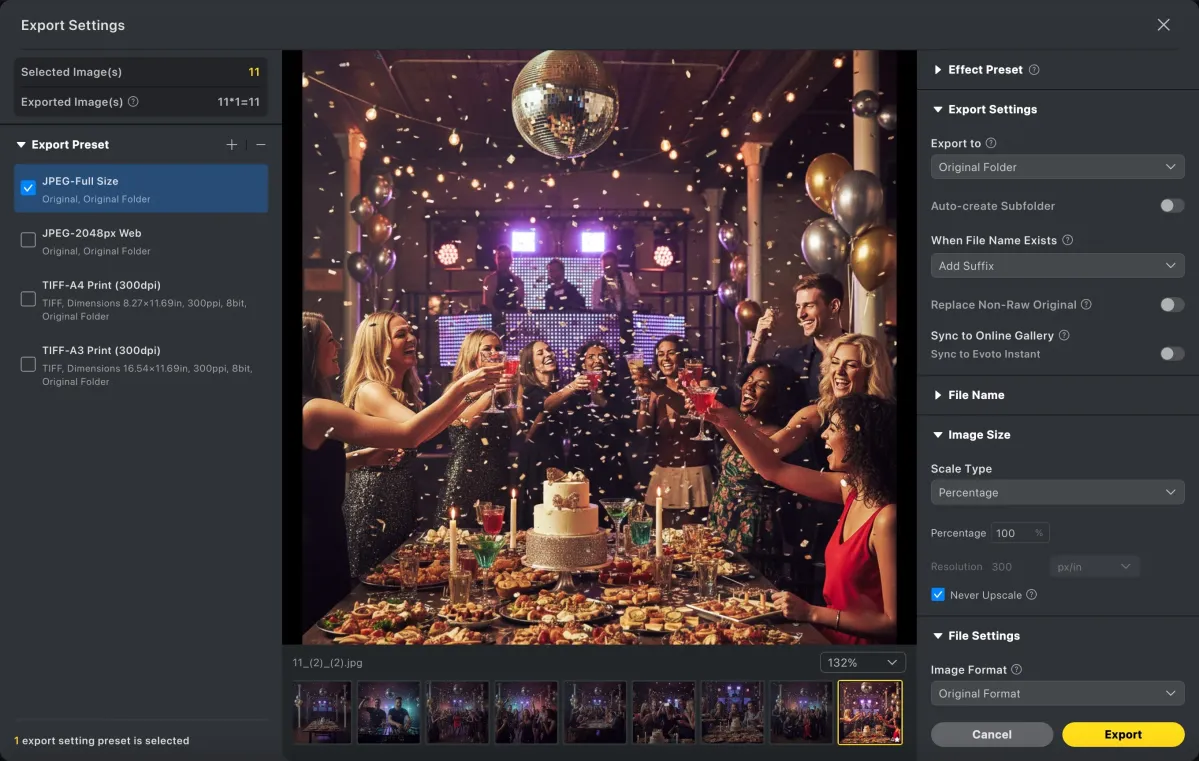Open the Scale Type Percentage dropdown
The height and width of the screenshot is (761, 1199).
(x=1057, y=493)
